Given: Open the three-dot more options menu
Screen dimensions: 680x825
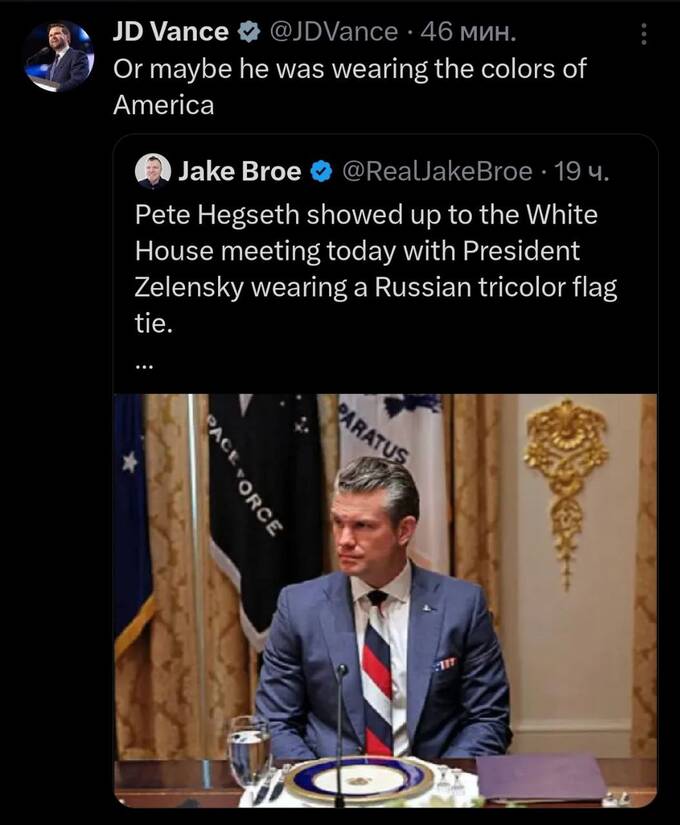Looking at the screenshot, I should (644, 34).
